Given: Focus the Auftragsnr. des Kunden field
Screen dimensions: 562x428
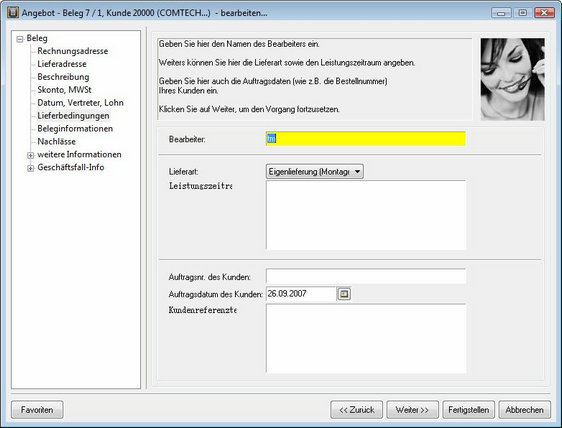Looking at the screenshot, I should (366, 276).
